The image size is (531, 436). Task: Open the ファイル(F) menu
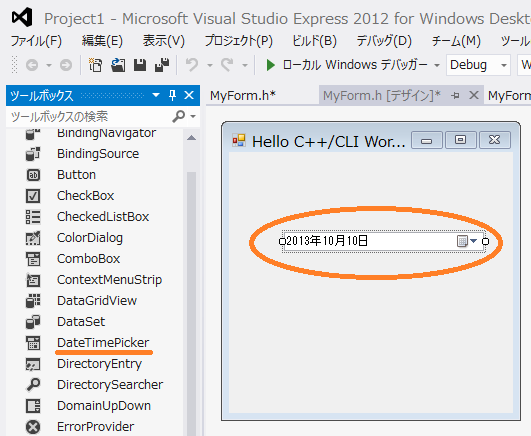coord(36,41)
